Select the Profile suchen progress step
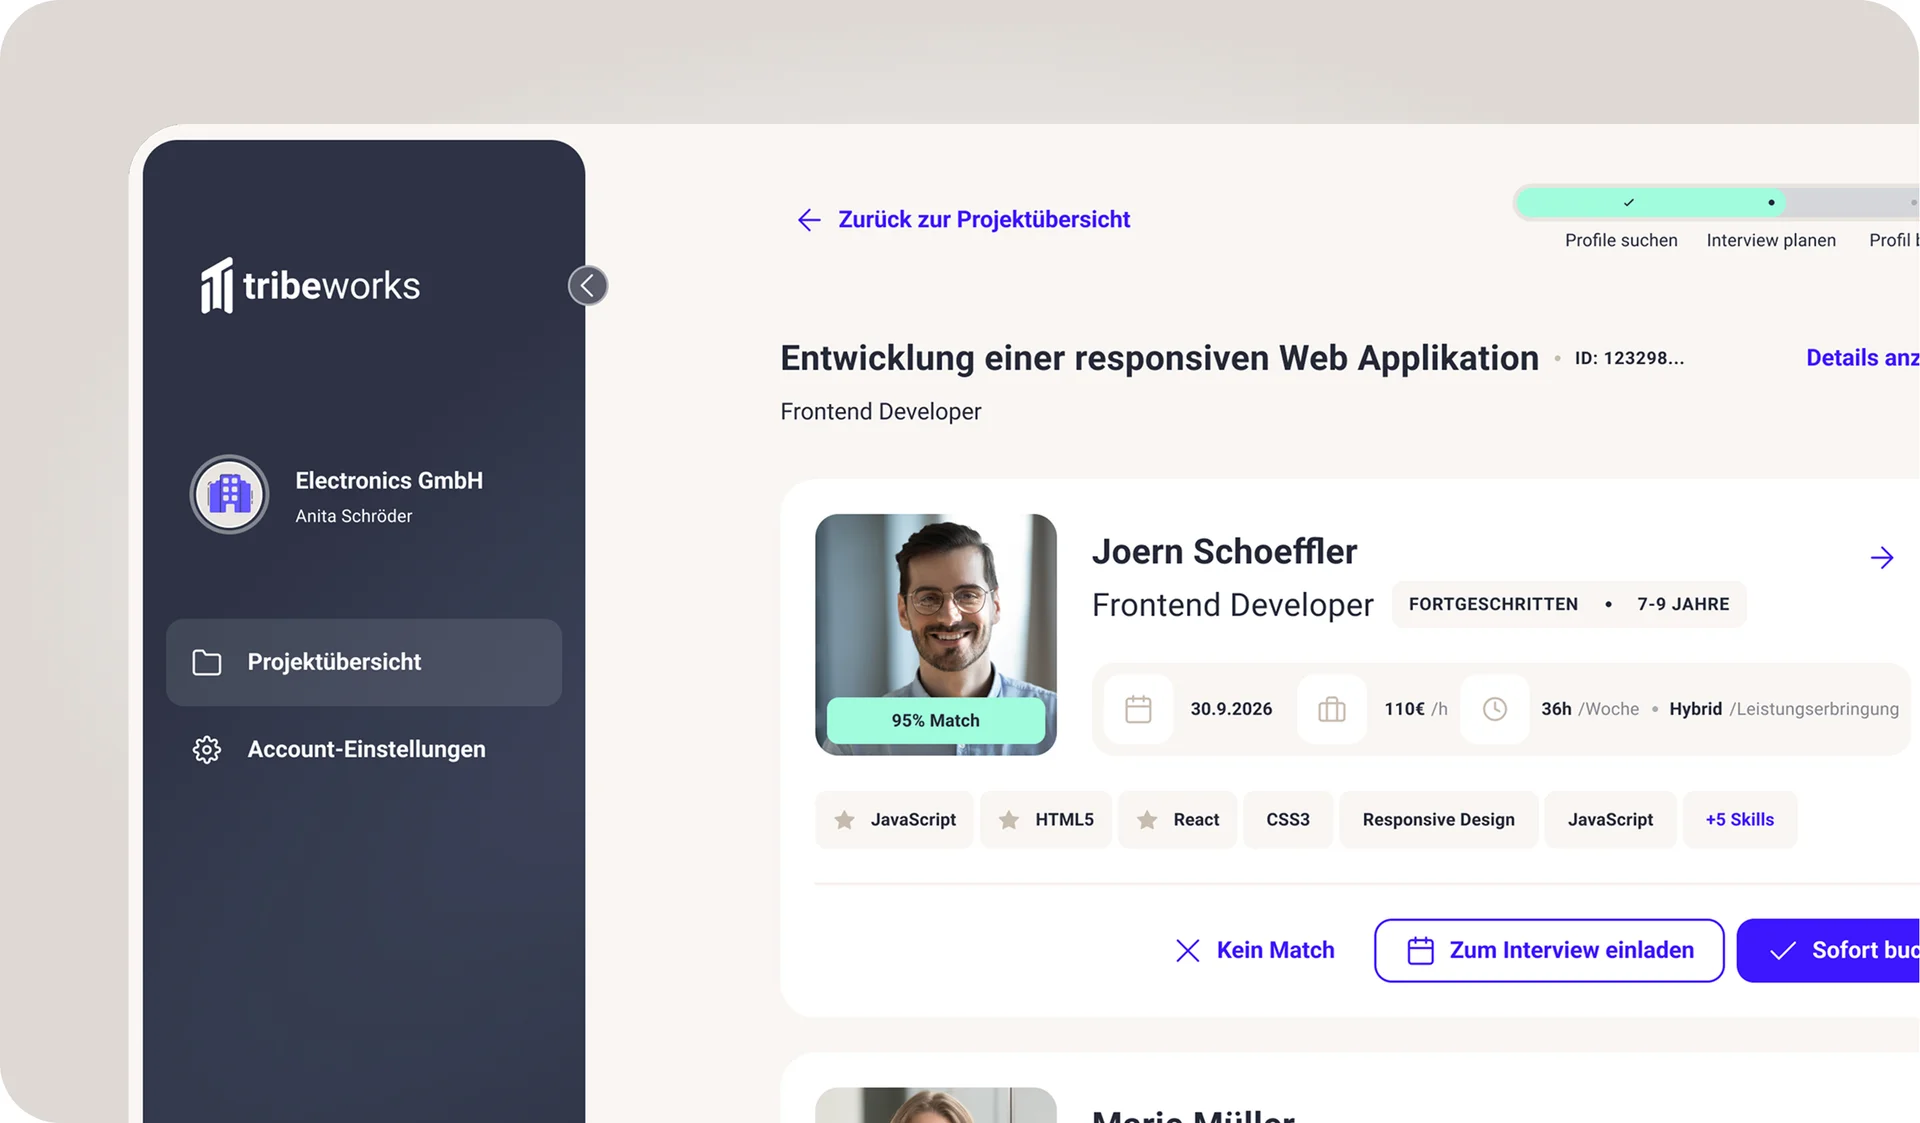This screenshot has height=1123, width=1920. pyautogui.click(x=1621, y=240)
